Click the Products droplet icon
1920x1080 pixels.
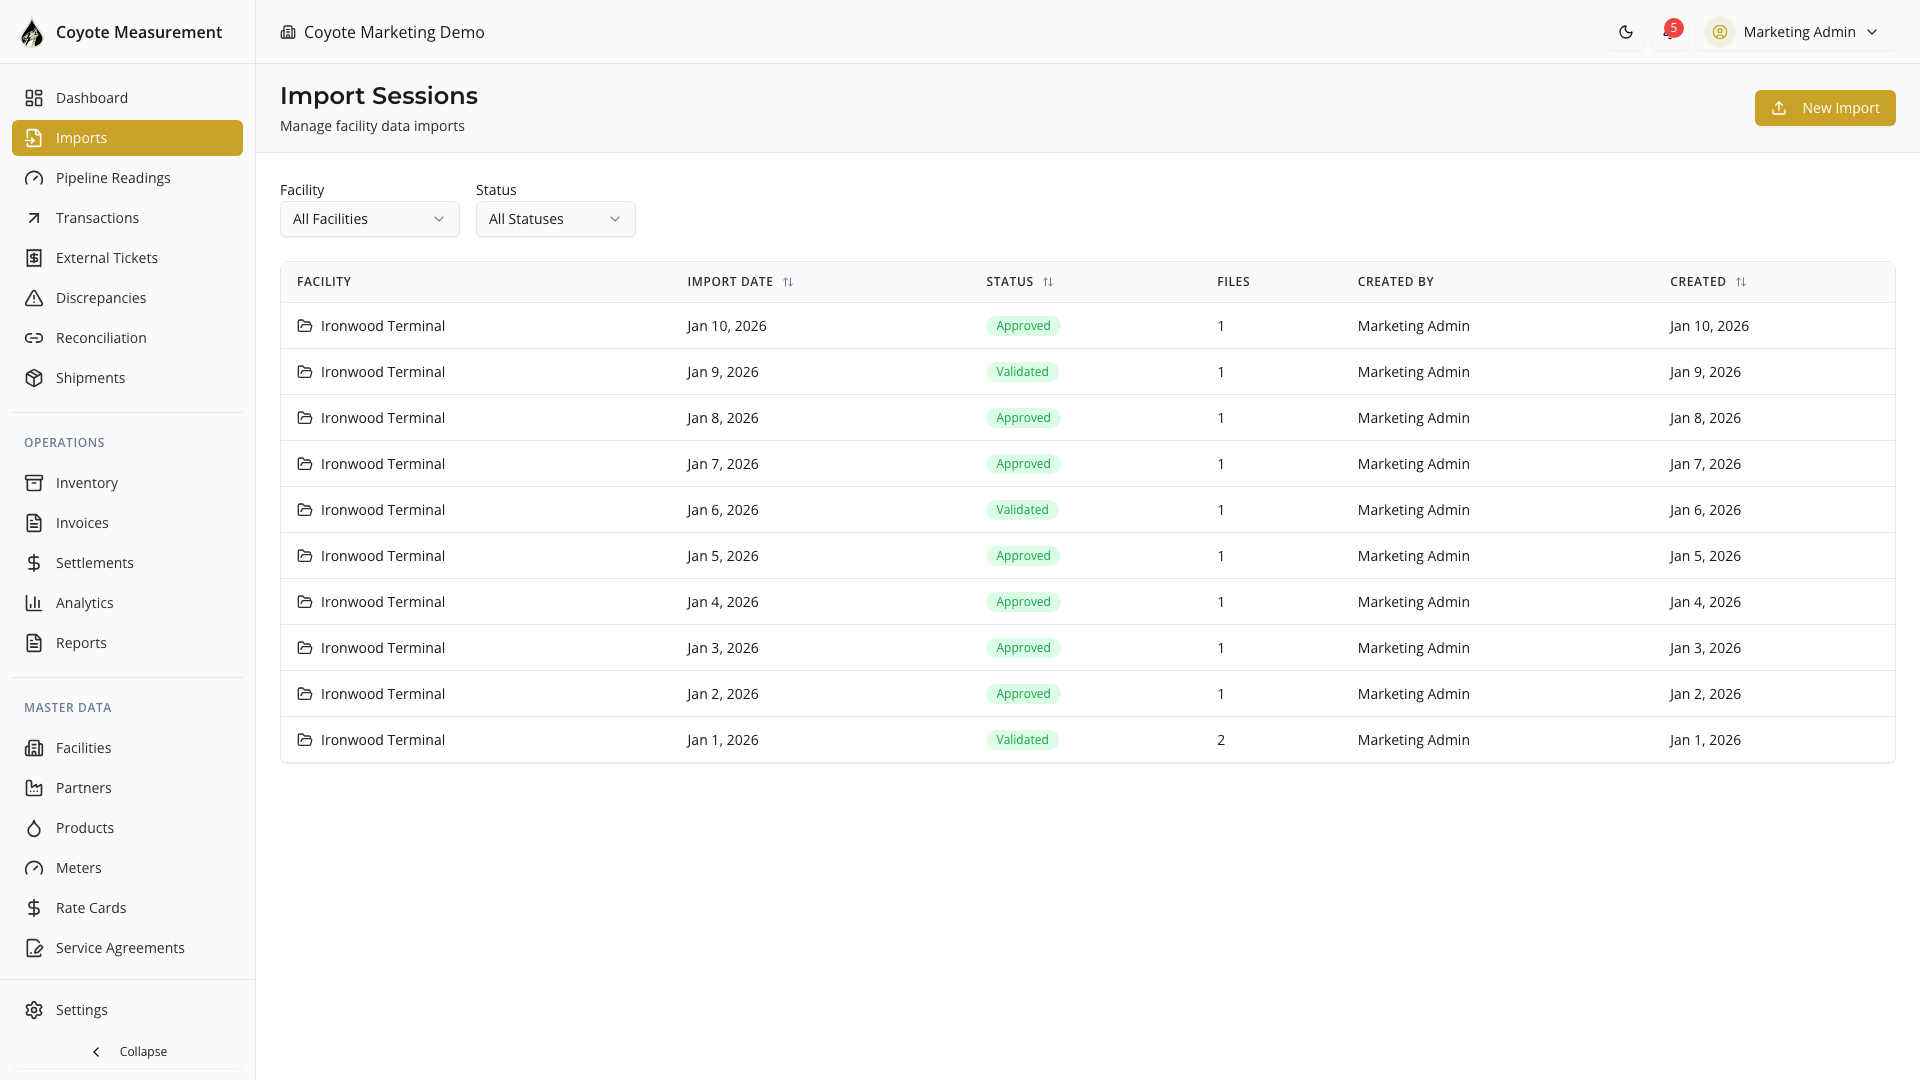(x=34, y=828)
